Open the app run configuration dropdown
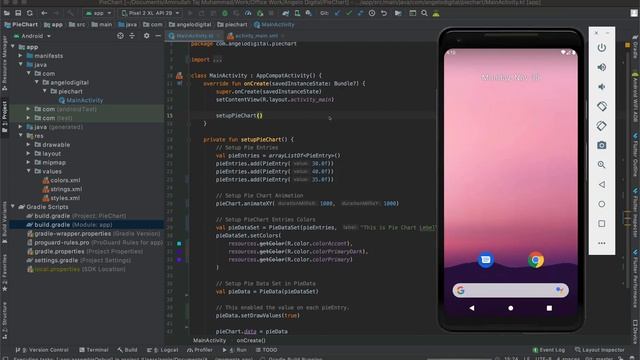This screenshot has width=640, height=360. tap(98, 13)
